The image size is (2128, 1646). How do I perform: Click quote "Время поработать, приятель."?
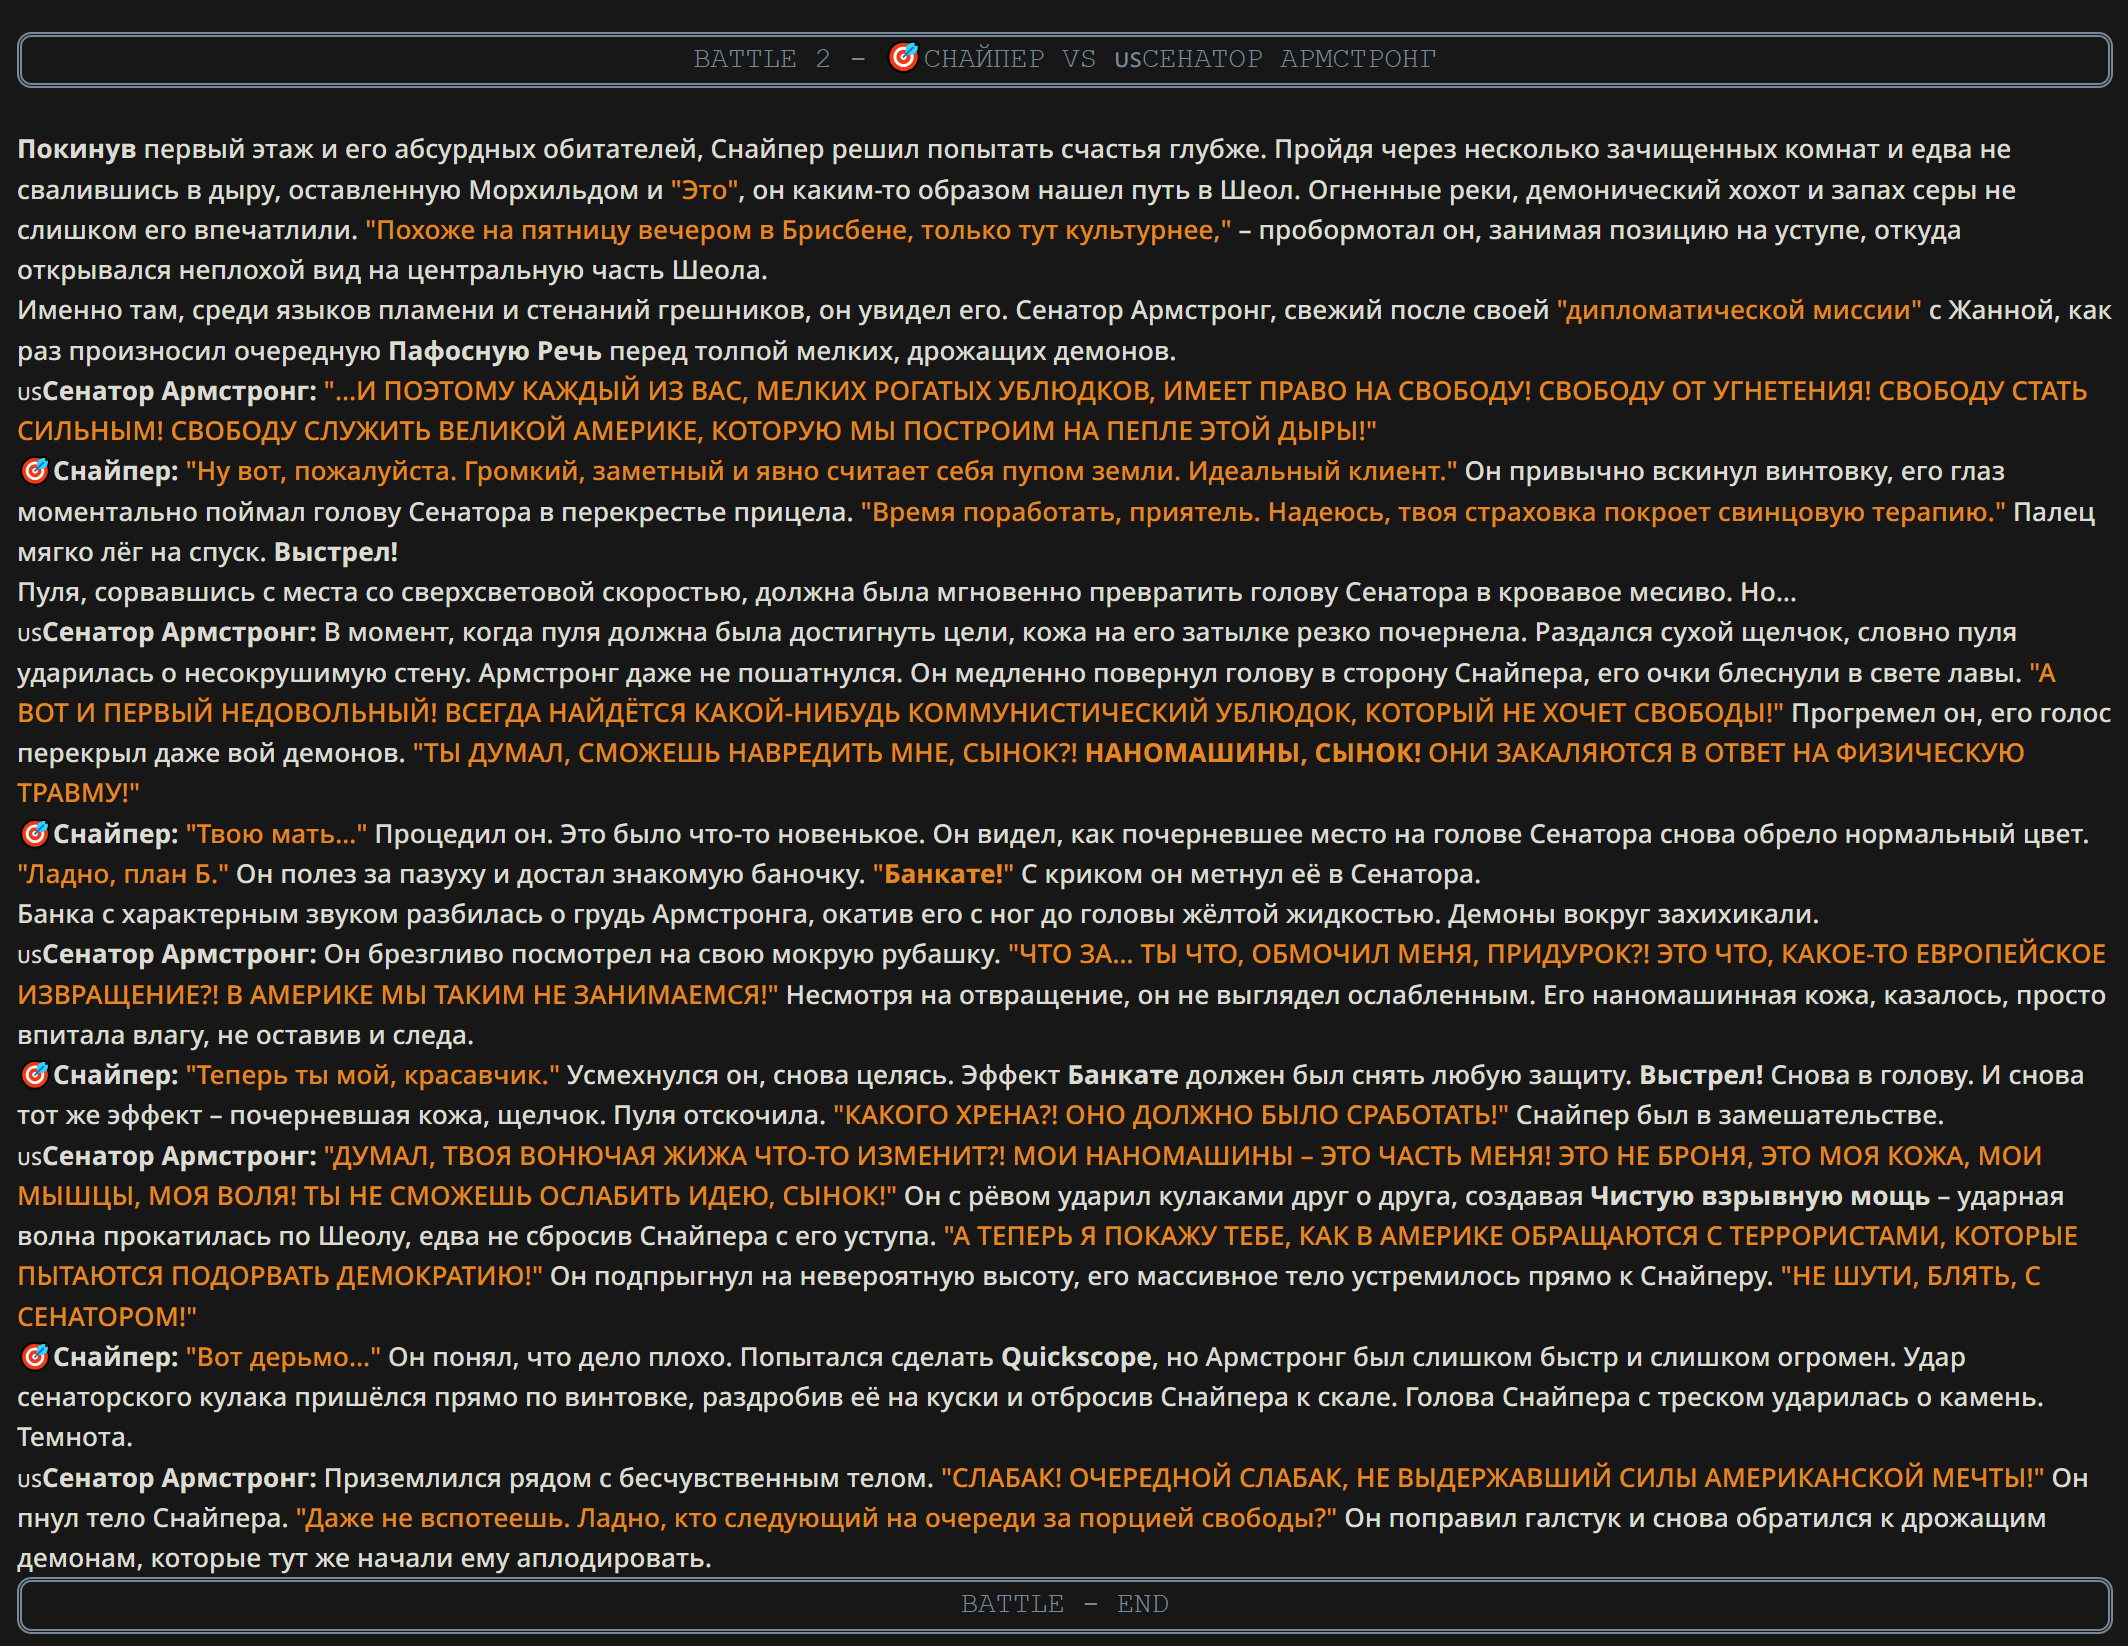point(1061,512)
